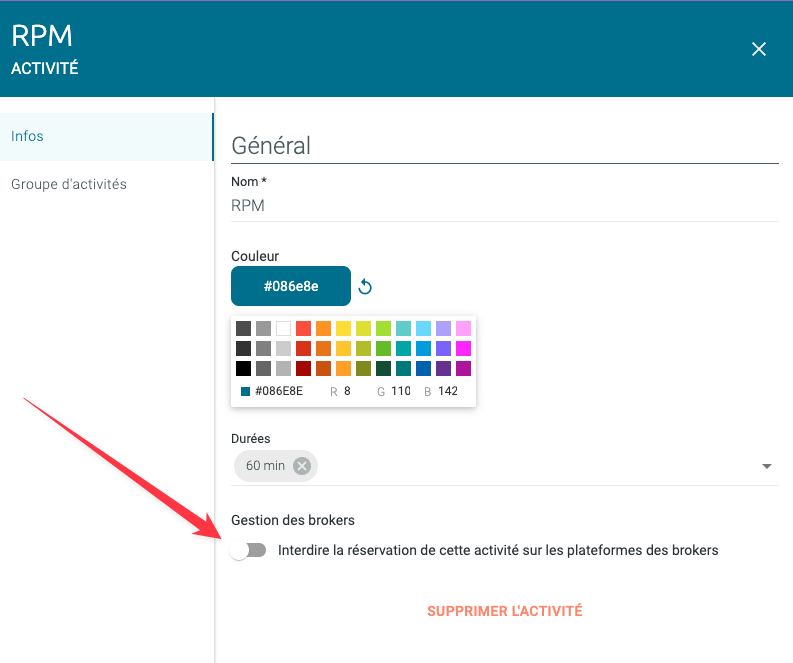The height and width of the screenshot is (663, 793).
Task: Pick the light green swatch in top row
Action: pyautogui.click(x=383, y=328)
